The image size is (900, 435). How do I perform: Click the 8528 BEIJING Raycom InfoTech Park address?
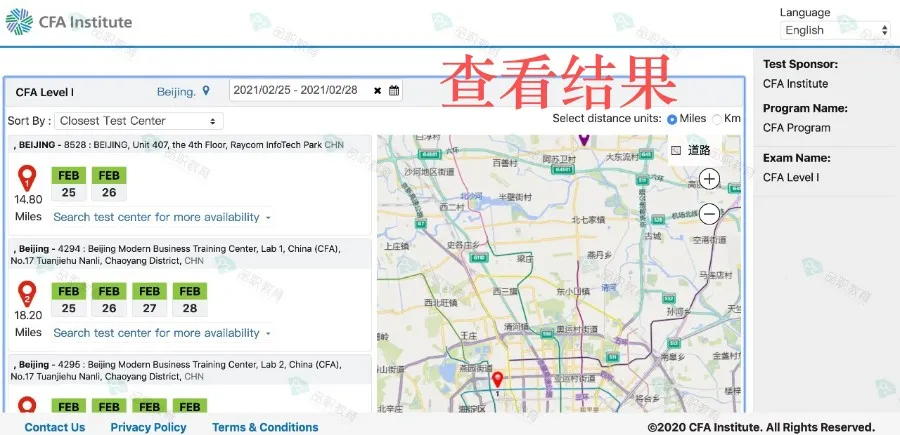[178, 145]
